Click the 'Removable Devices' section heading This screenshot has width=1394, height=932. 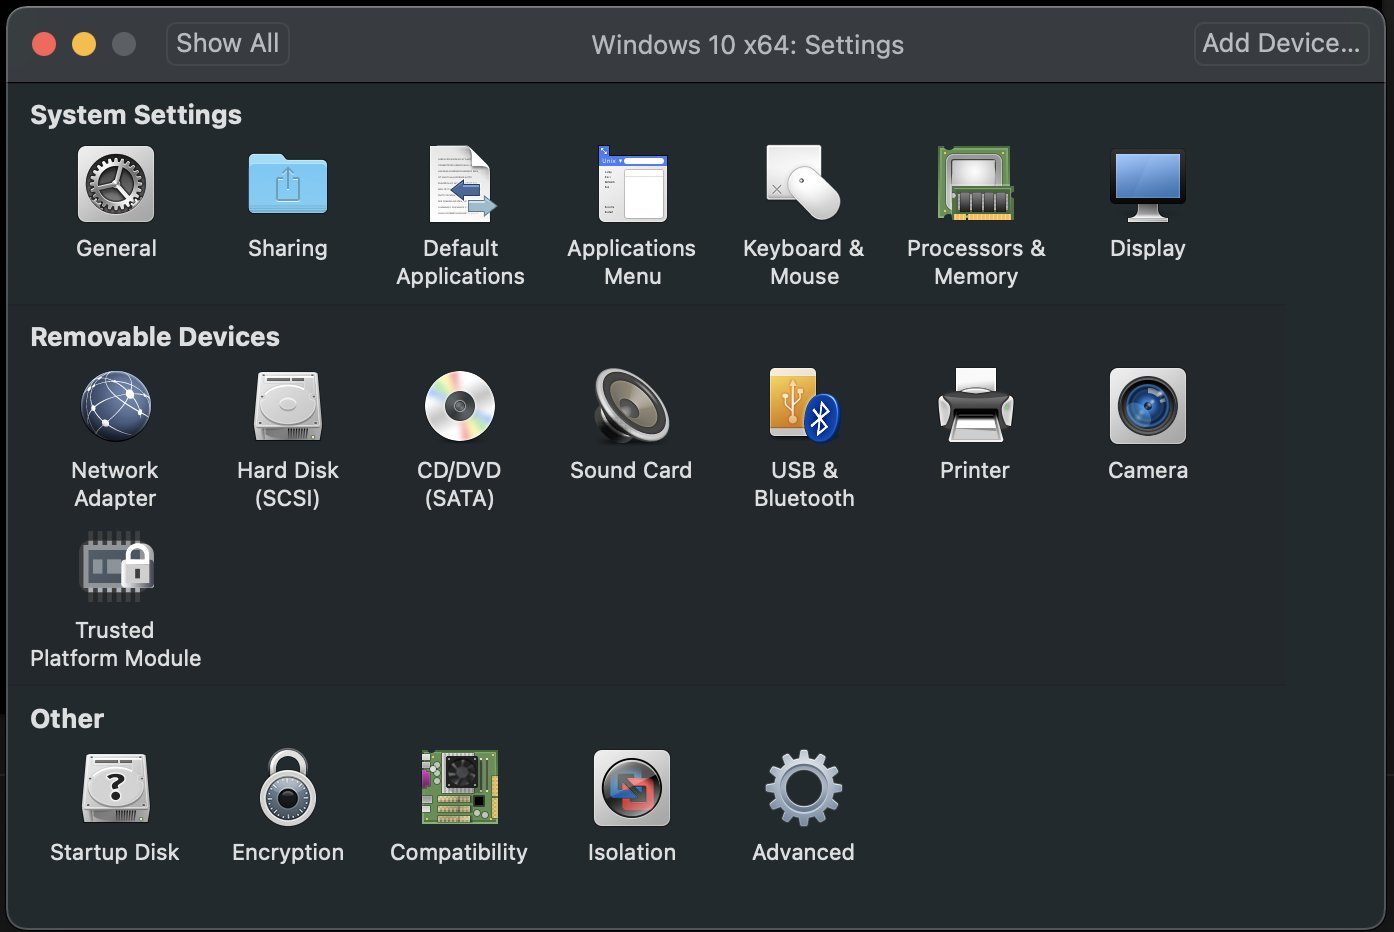pyautogui.click(x=155, y=337)
